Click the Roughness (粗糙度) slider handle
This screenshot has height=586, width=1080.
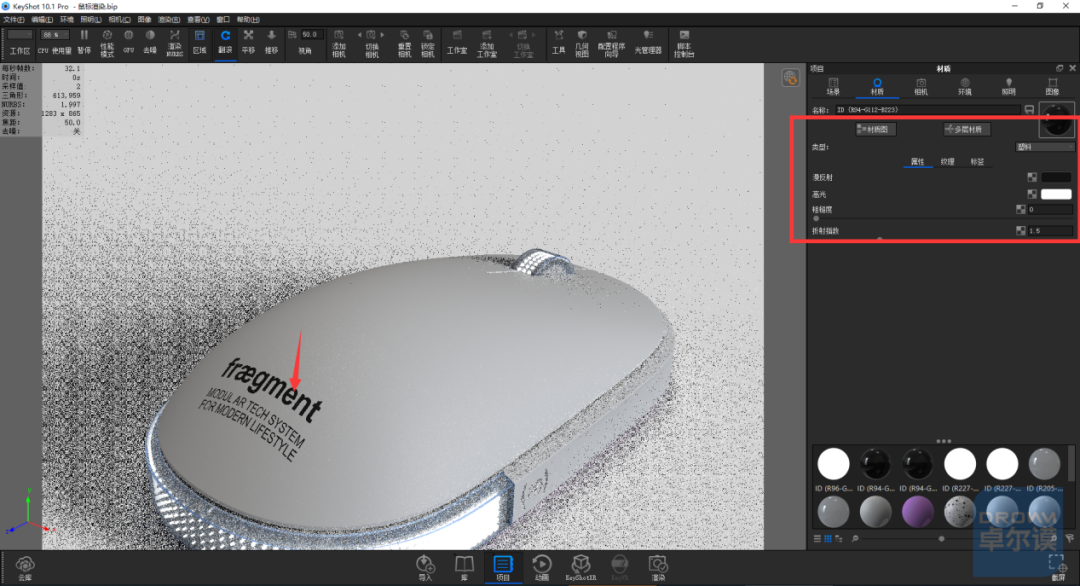816,218
